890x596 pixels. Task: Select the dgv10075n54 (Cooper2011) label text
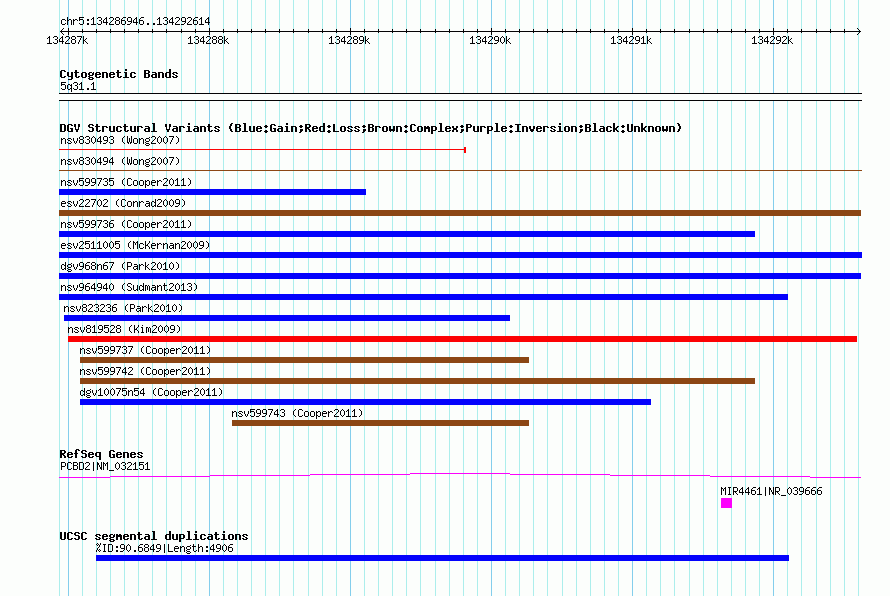point(151,392)
